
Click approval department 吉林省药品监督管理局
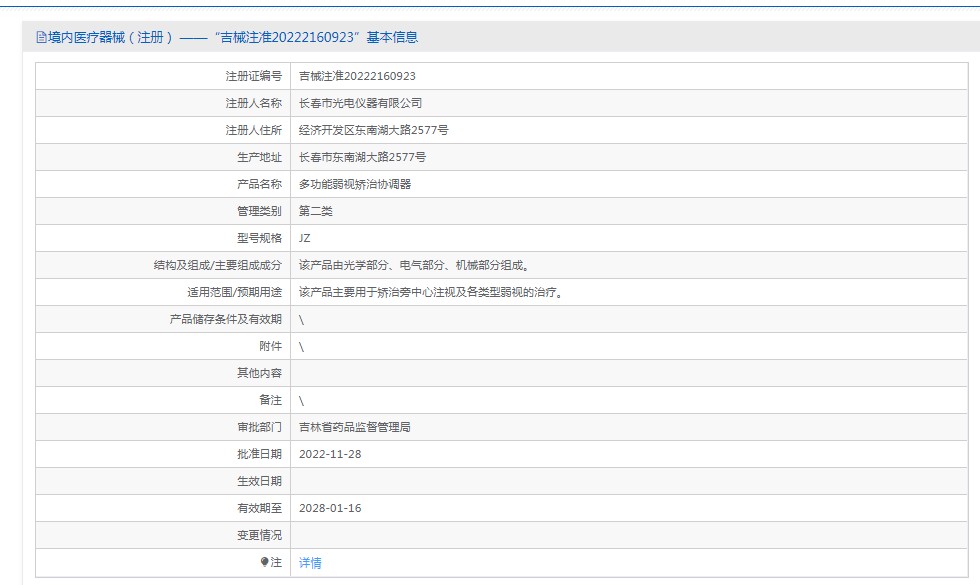point(354,427)
